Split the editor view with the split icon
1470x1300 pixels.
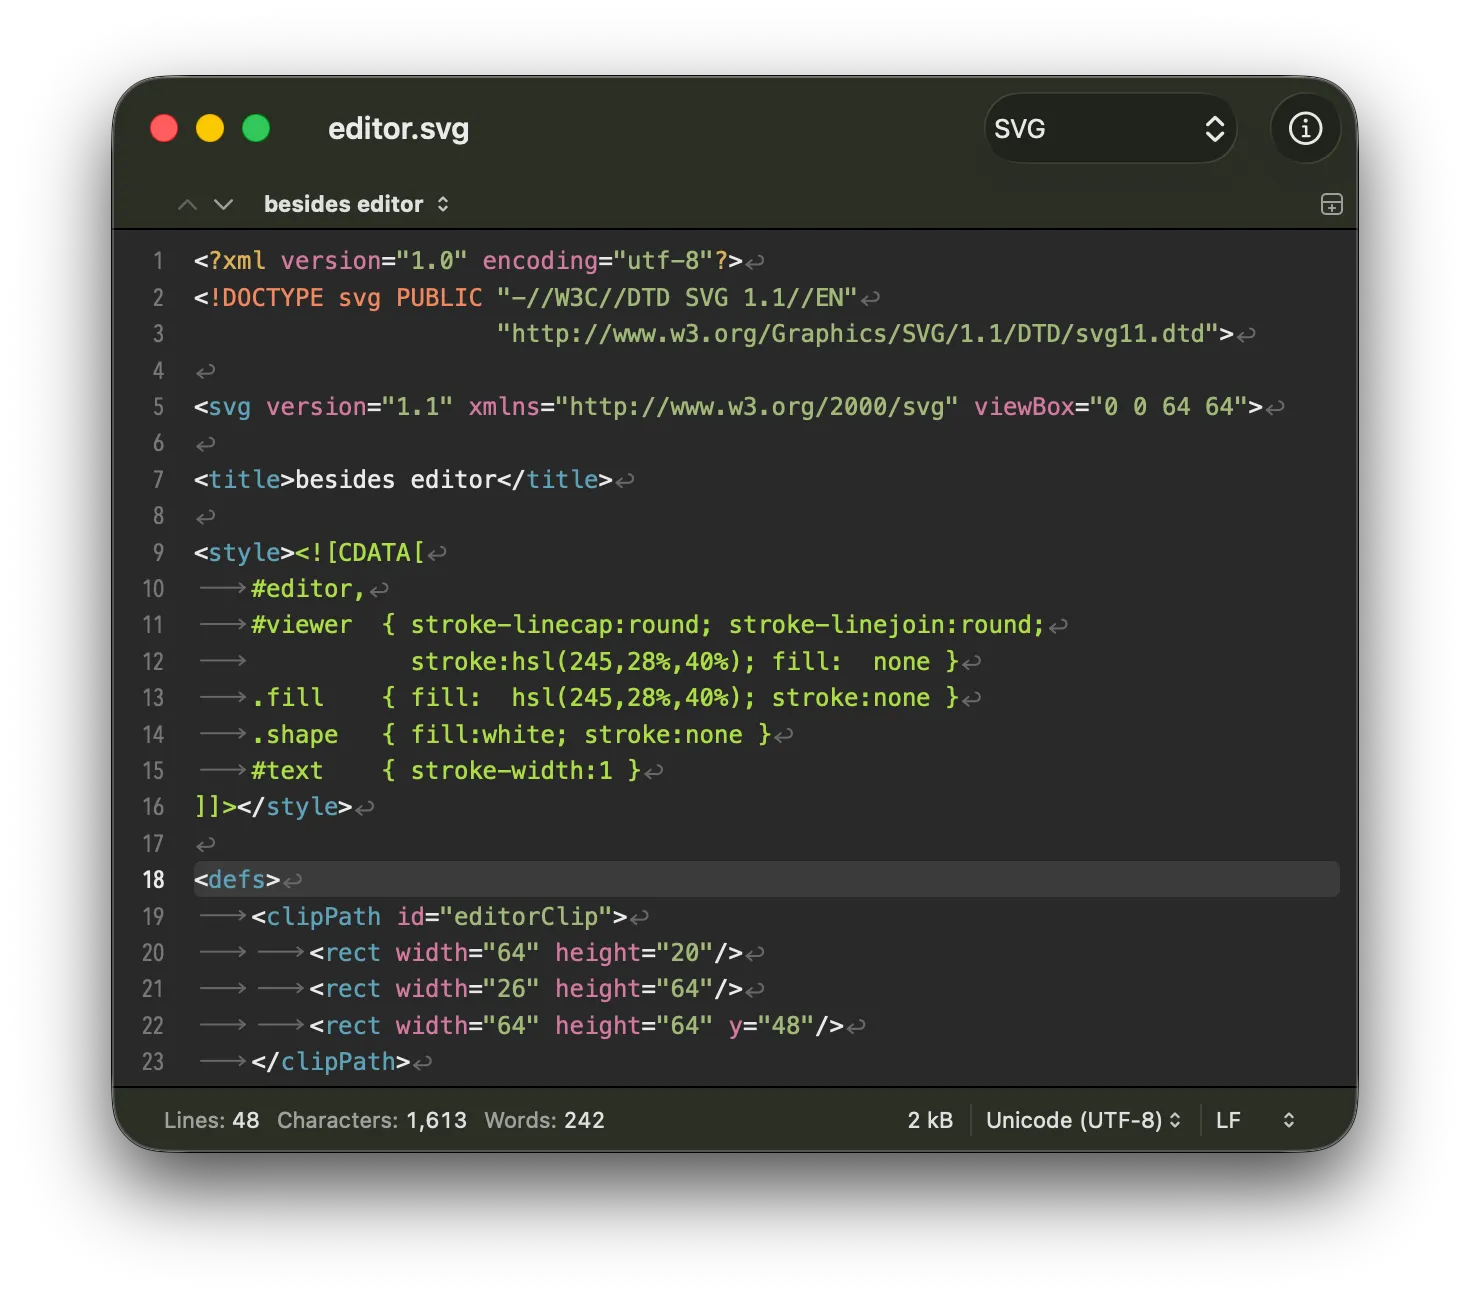[1331, 205]
